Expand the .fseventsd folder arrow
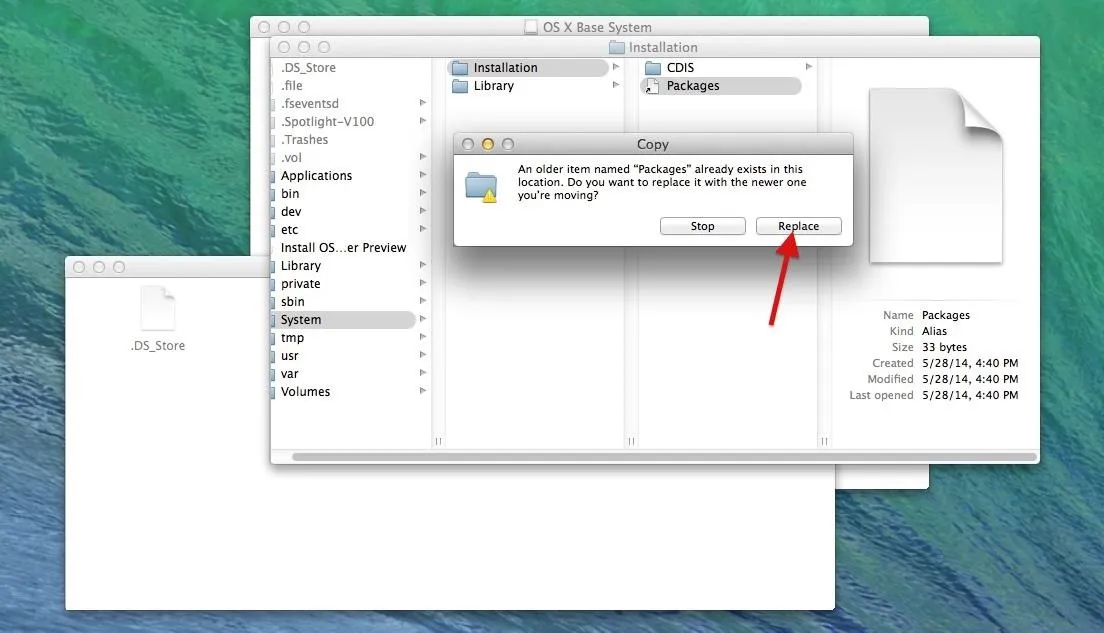 click(x=423, y=103)
